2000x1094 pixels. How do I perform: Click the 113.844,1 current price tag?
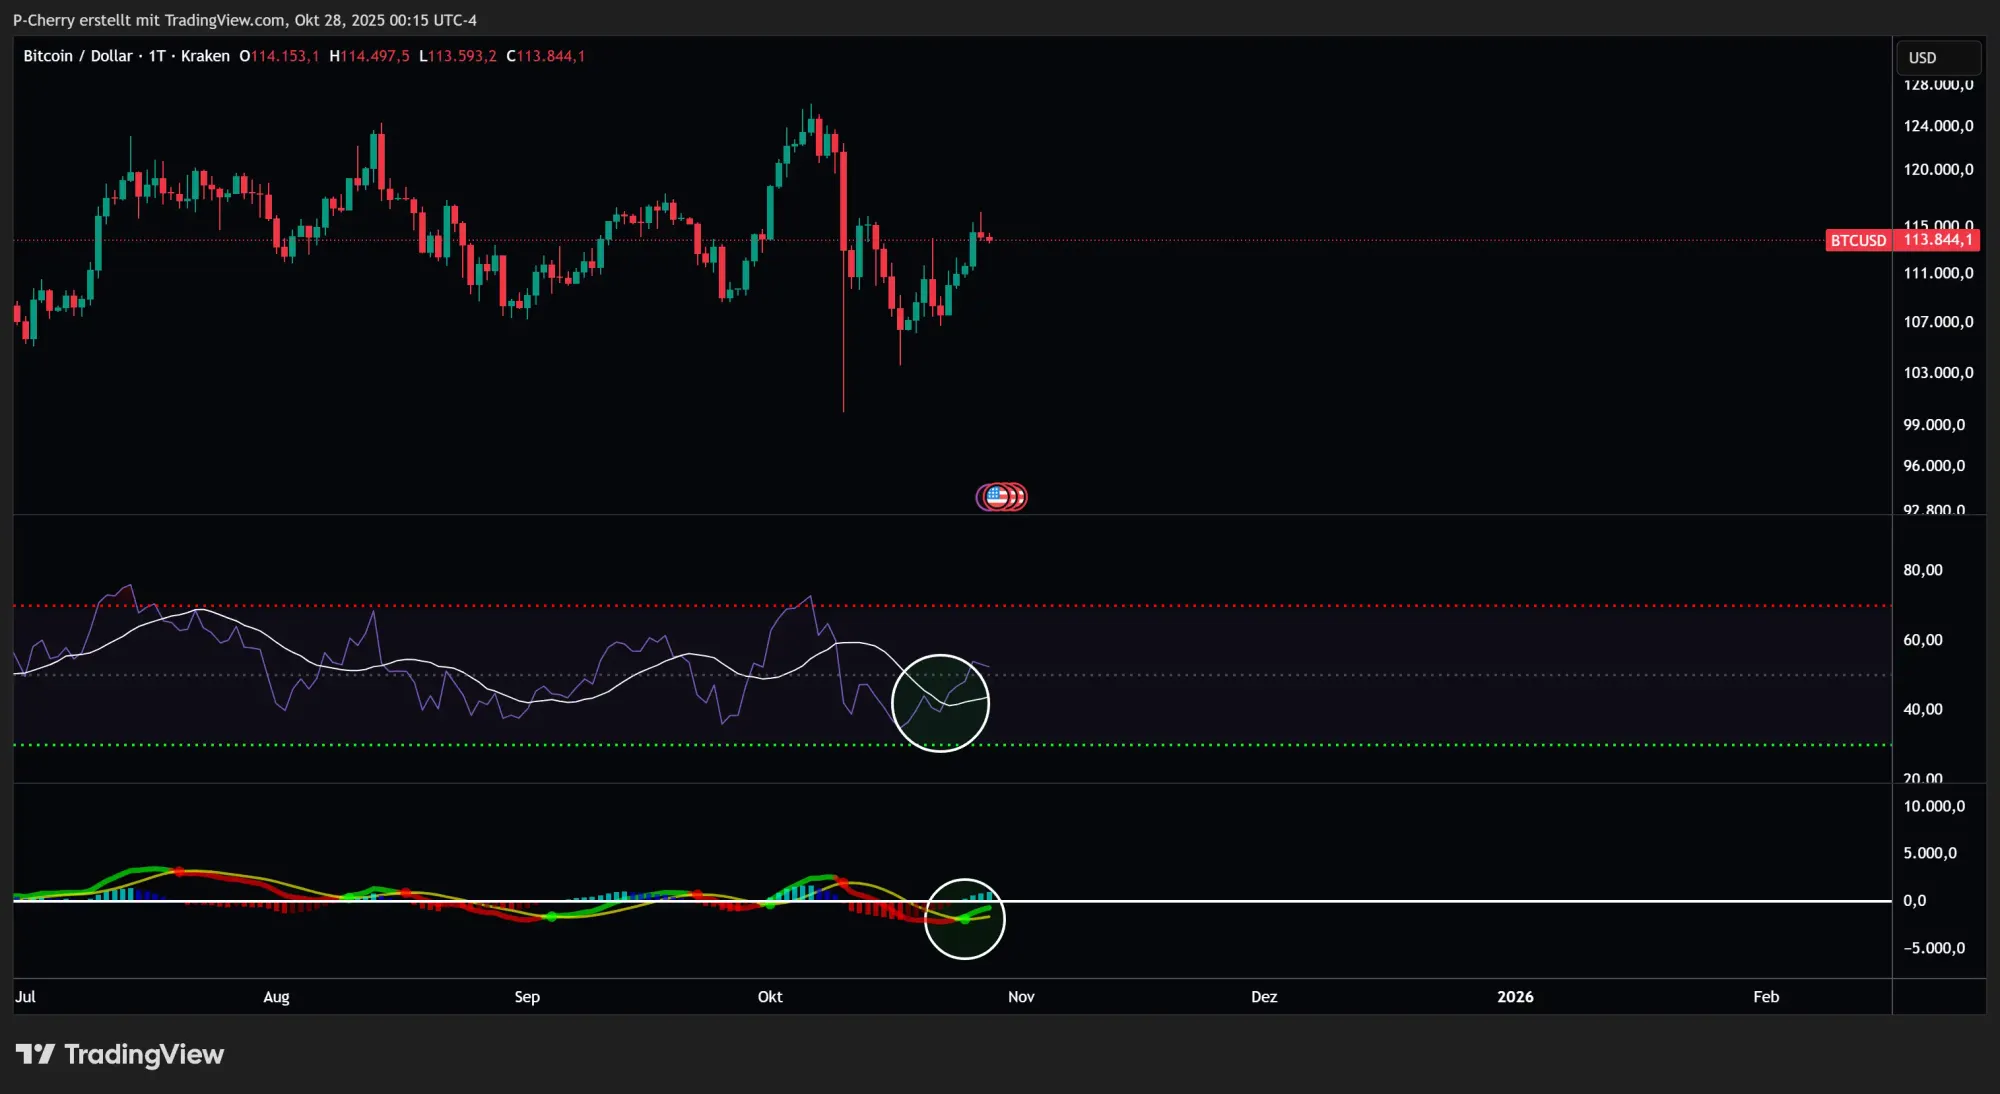point(1937,240)
